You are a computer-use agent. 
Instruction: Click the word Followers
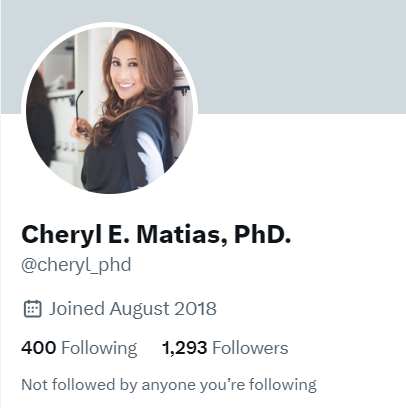click(x=250, y=348)
